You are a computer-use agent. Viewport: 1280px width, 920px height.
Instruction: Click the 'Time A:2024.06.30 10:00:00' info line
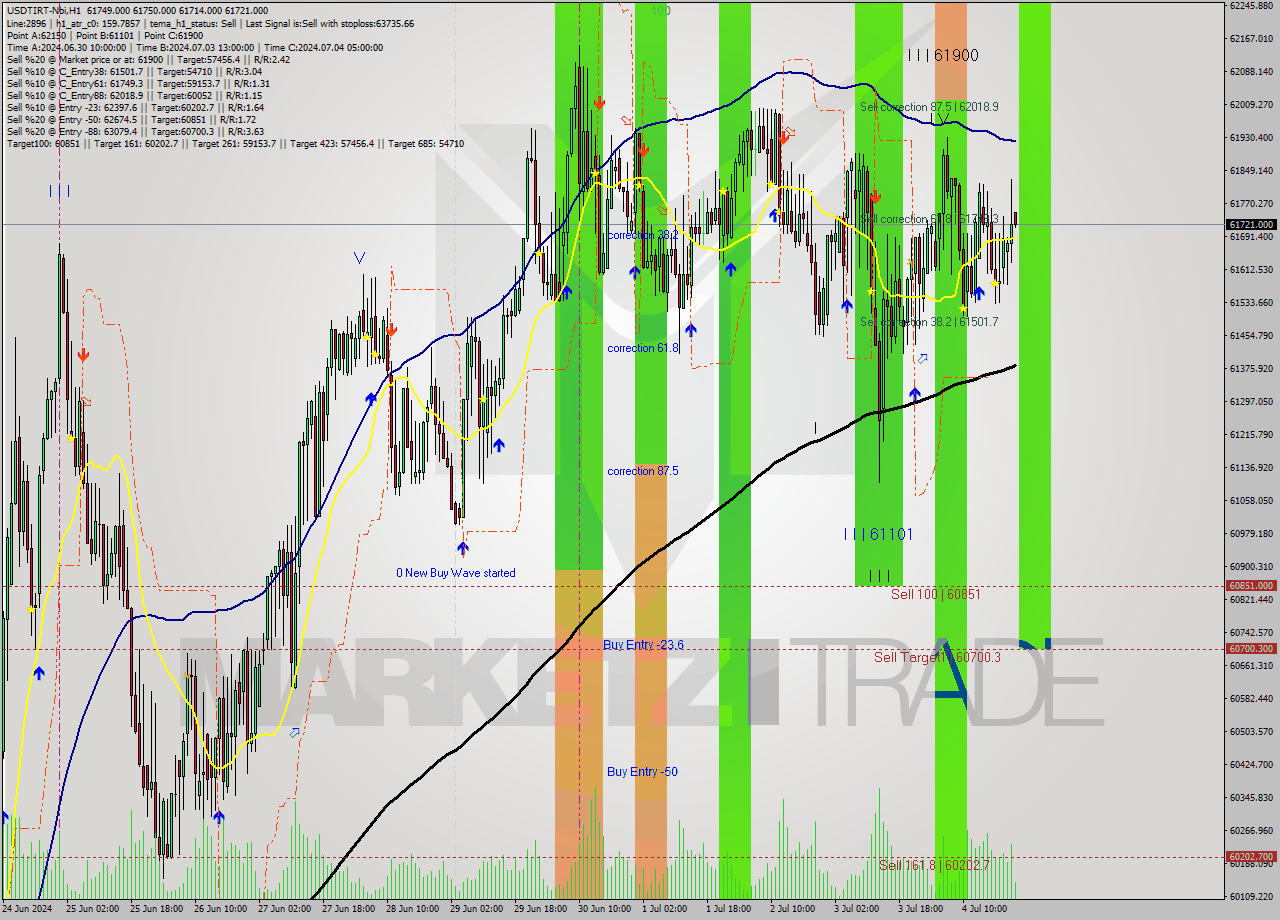point(194,47)
